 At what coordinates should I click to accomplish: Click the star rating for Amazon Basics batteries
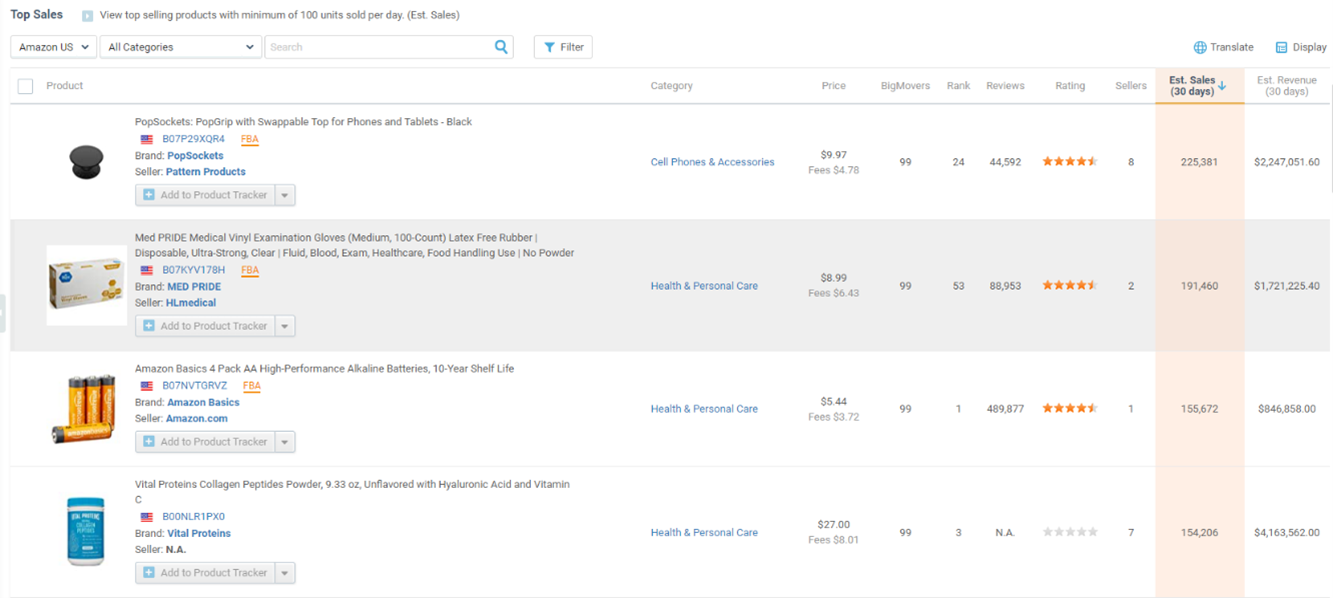point(1070,409)
